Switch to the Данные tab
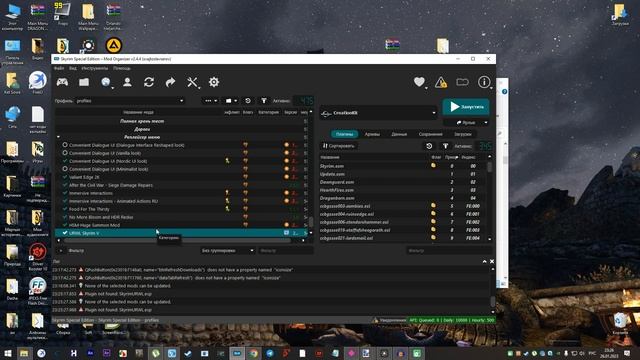Screen dimensions: 640x360 (x=399, y=134)
